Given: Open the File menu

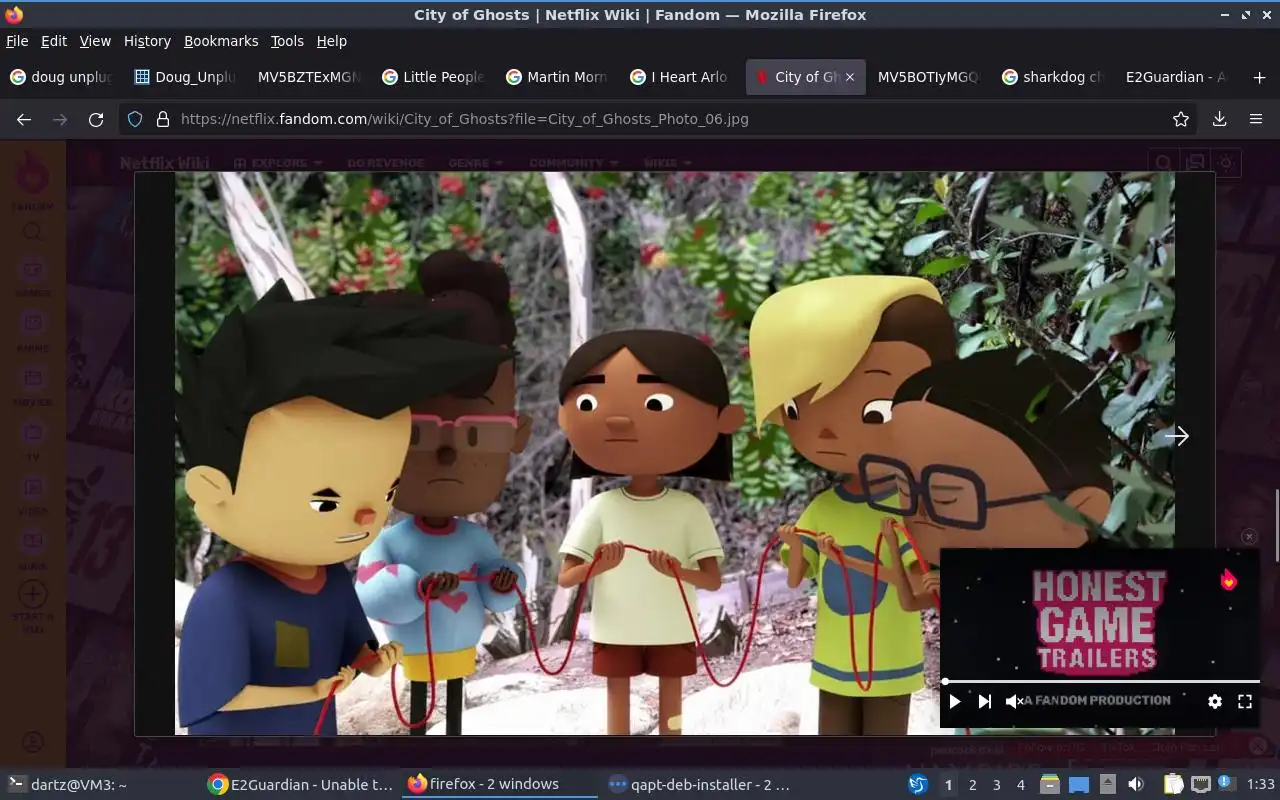Looking at the screenshot, I should [17, 41].
